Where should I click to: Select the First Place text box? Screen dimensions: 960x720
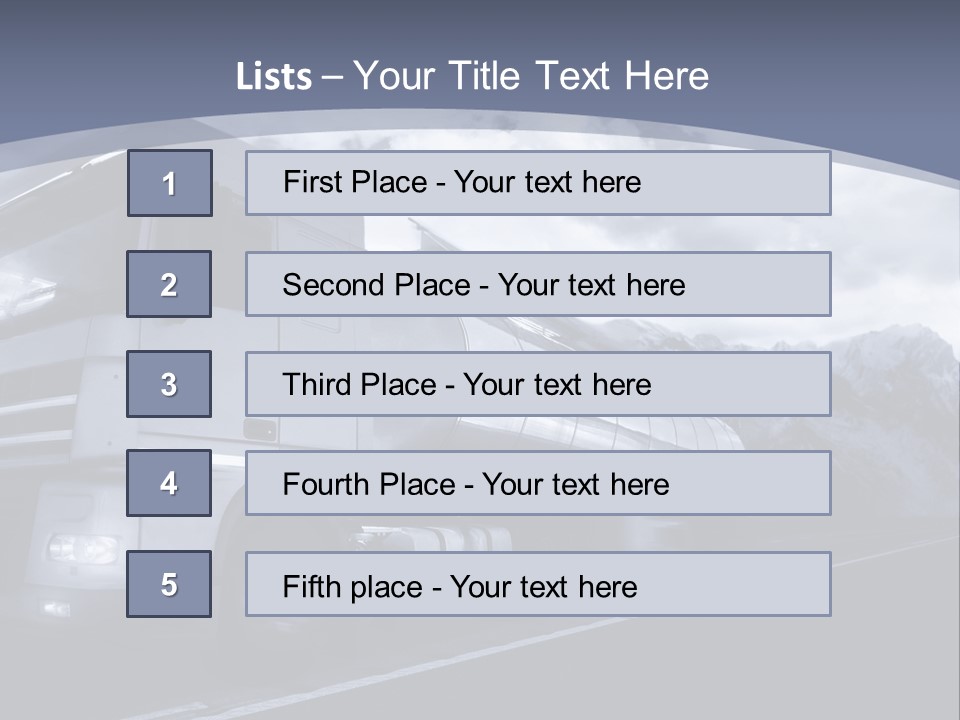(538, 183)
